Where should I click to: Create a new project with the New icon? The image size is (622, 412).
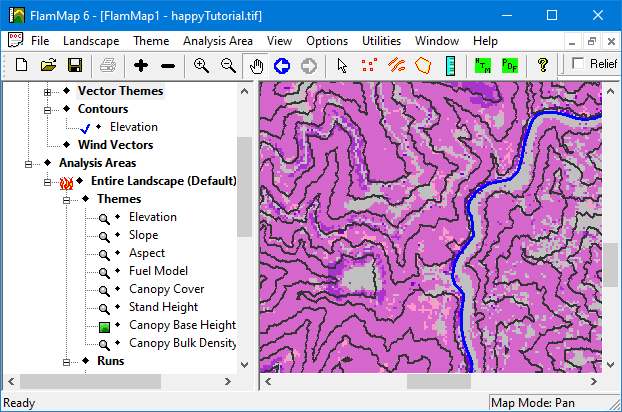point(21,65)
